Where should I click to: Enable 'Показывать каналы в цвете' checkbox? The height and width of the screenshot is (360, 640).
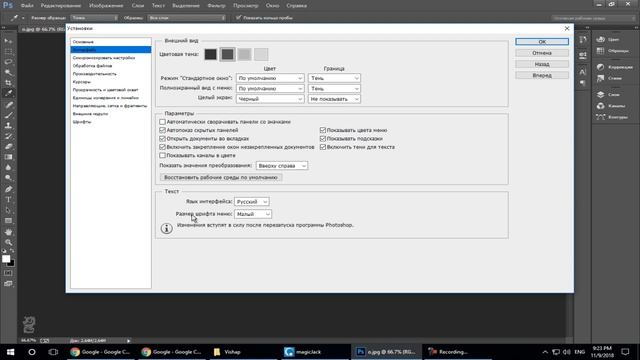click(x=162, y=156)
